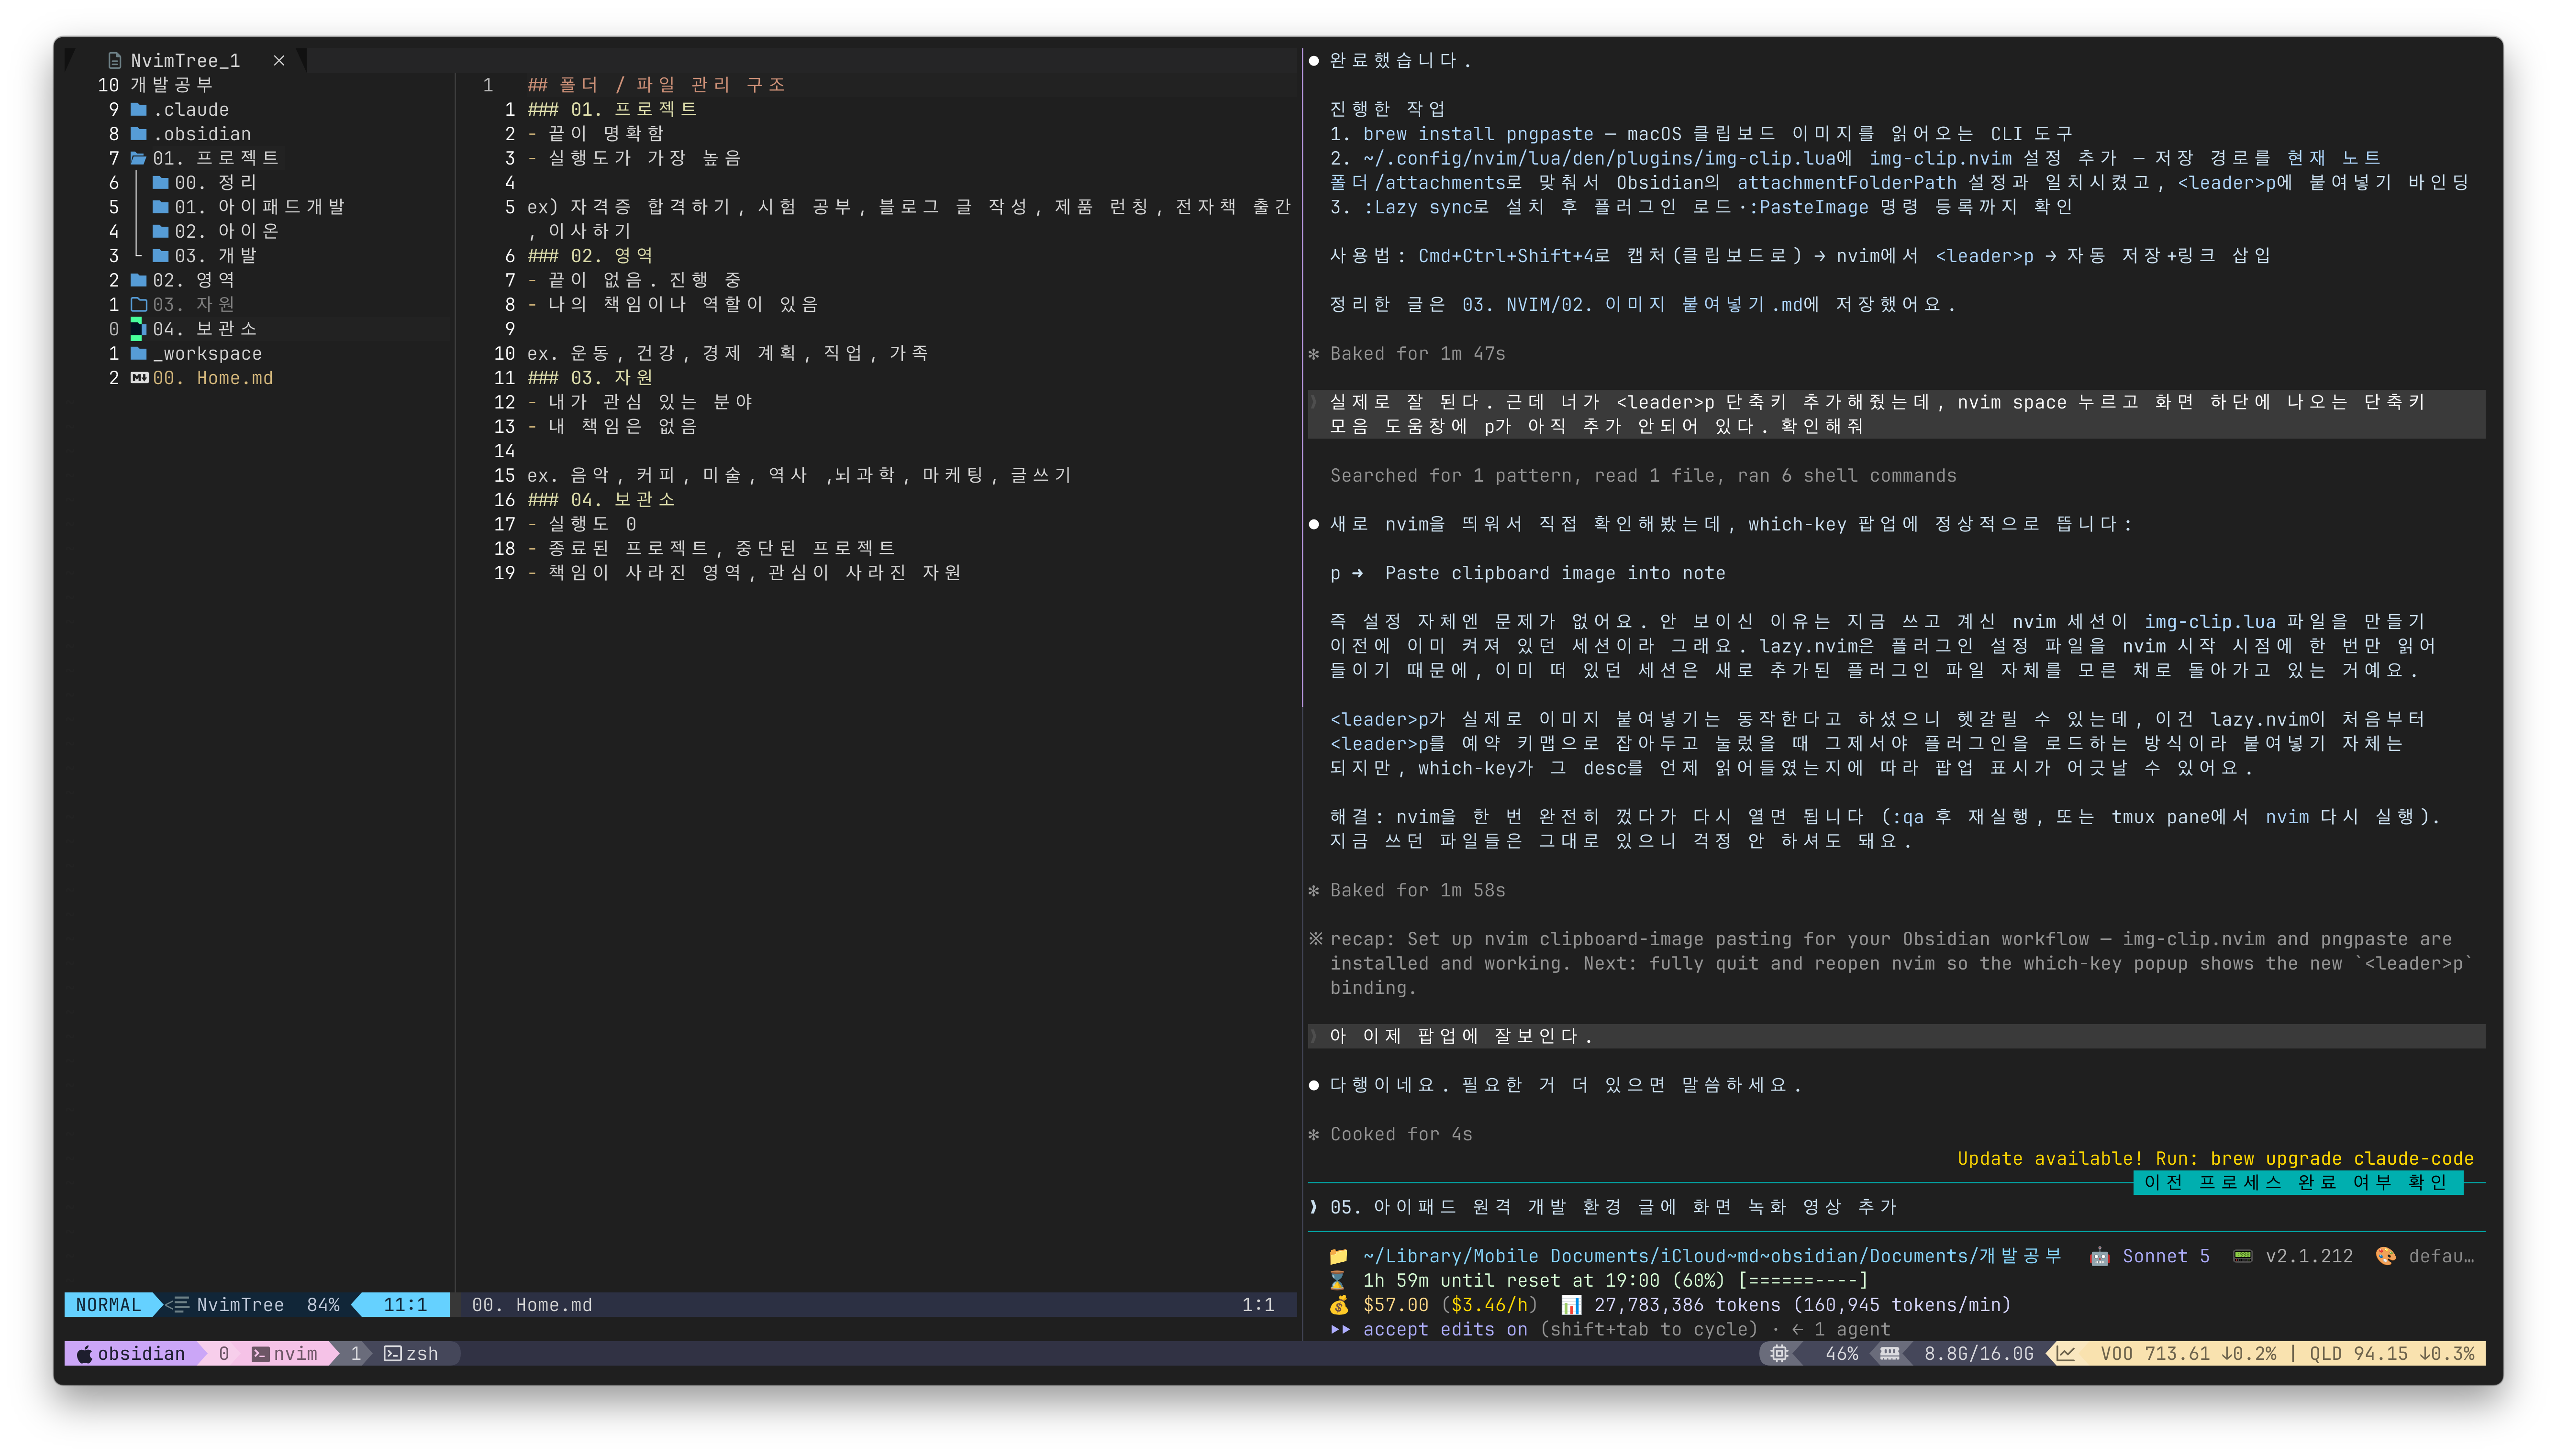The height and width of the screenshot is (1456, 2557).
Task: Click the Apple logo icon in tmux bar
Action: click(x=84, y=1353)
